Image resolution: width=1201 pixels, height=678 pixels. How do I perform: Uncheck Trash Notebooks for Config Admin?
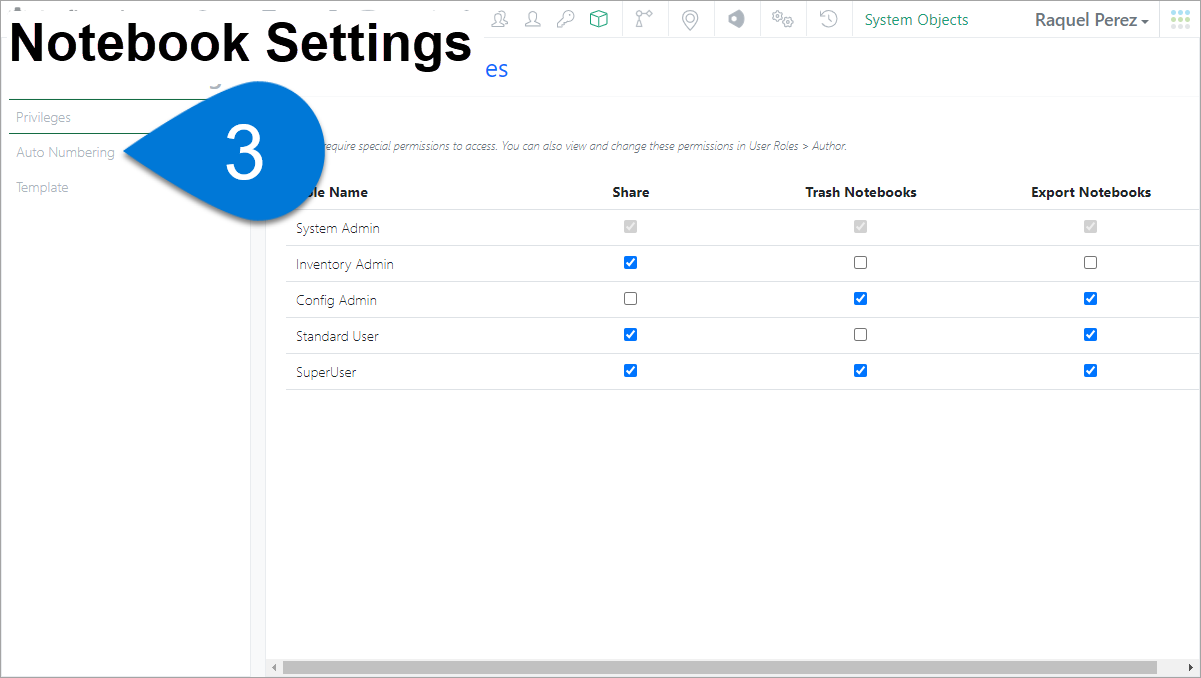pos(860,299)
